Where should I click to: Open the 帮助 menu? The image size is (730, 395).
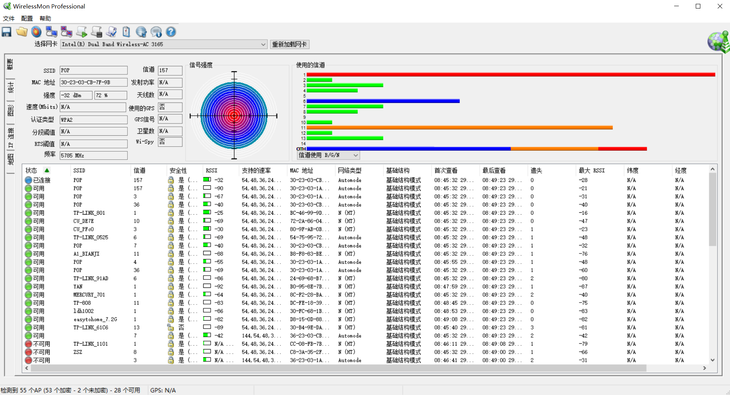(45, 18)
